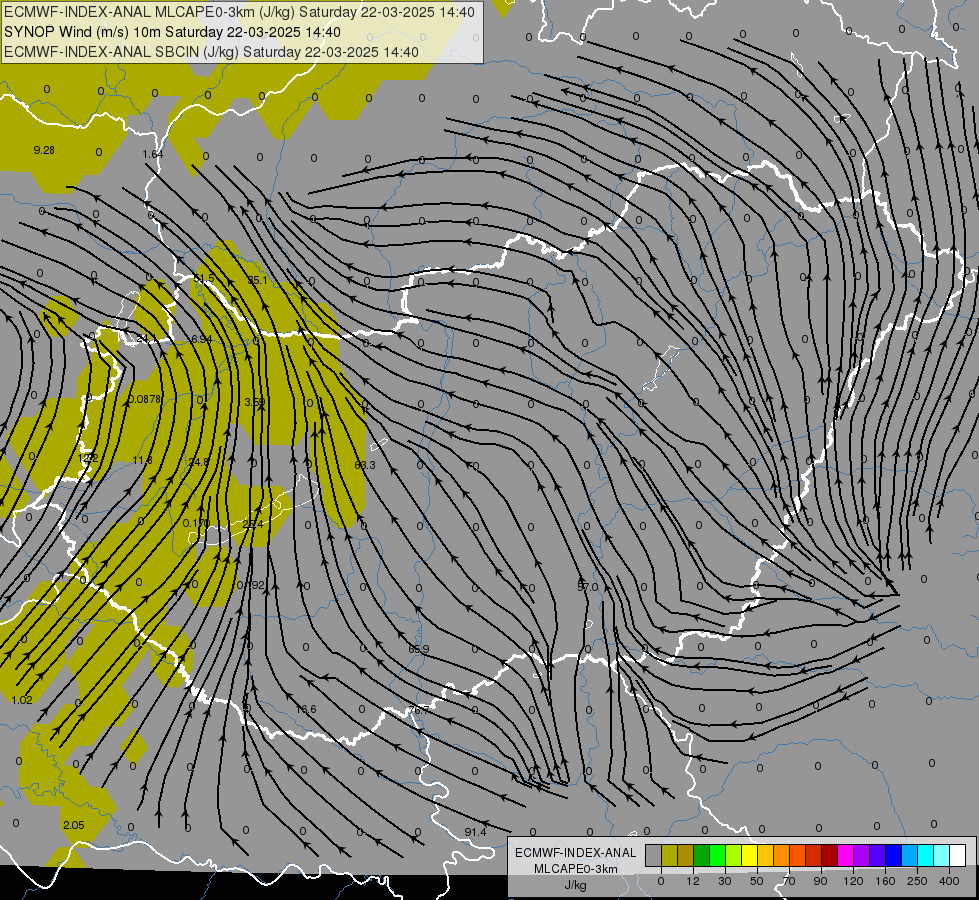Click legend tick value 120
Viewport: 979px width, 900px height.
pyautogui.click(x=854, y=881)
